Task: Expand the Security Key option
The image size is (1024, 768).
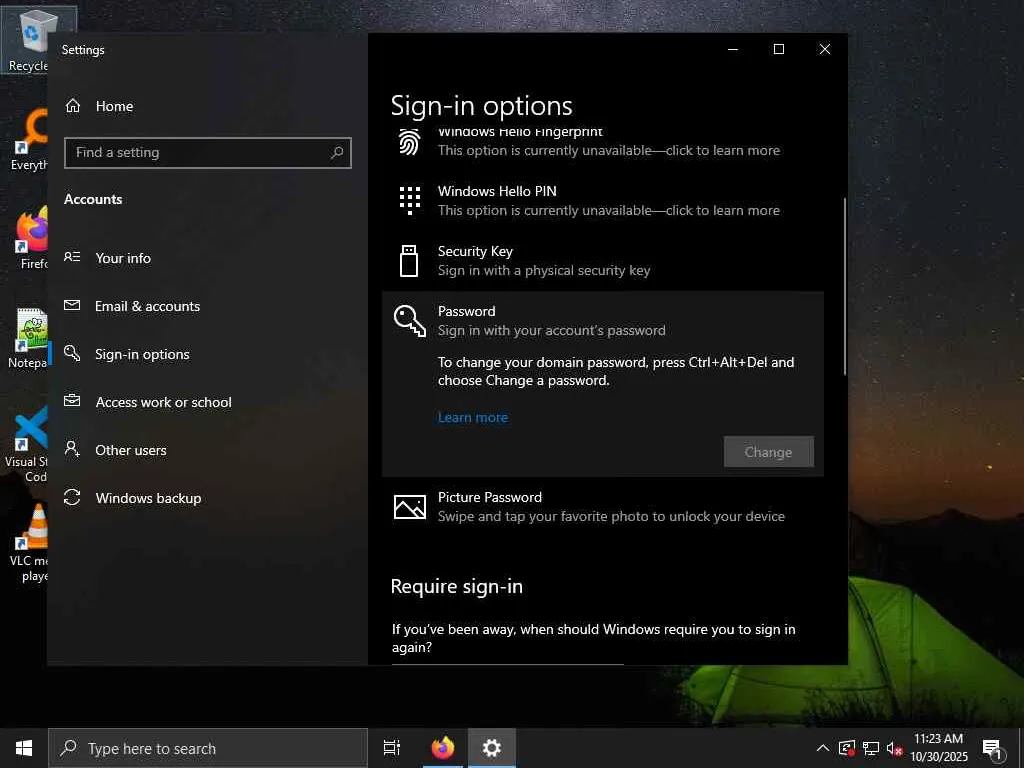Action: [x=602, y=261]
